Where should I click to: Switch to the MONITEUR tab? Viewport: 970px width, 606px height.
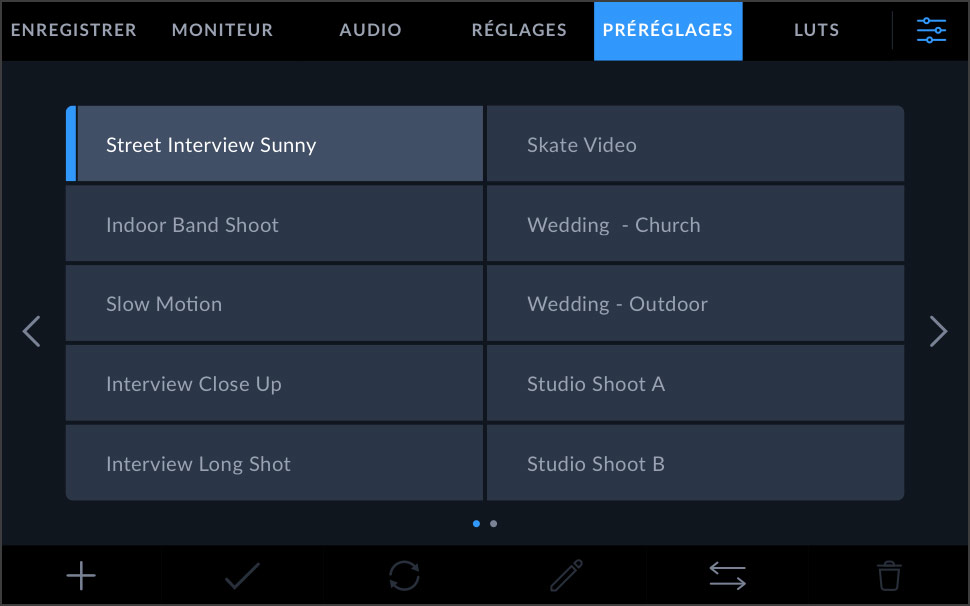[222, 30]
